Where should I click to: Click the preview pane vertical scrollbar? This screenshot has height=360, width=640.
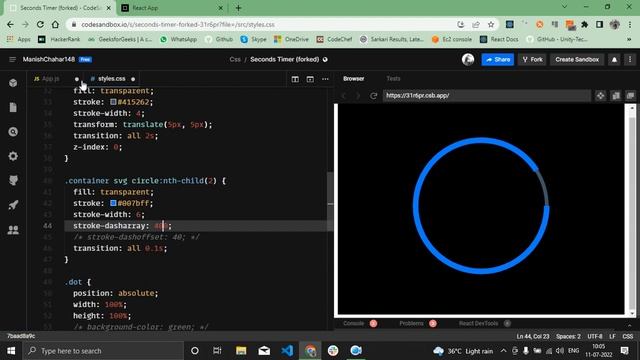[632, 210]
